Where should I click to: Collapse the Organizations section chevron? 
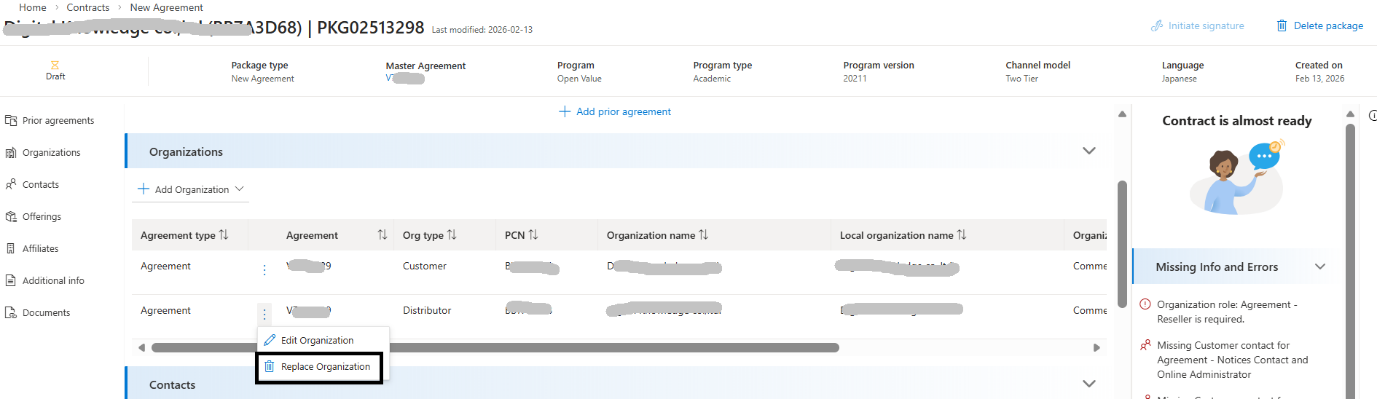[x=1089, y=151]
